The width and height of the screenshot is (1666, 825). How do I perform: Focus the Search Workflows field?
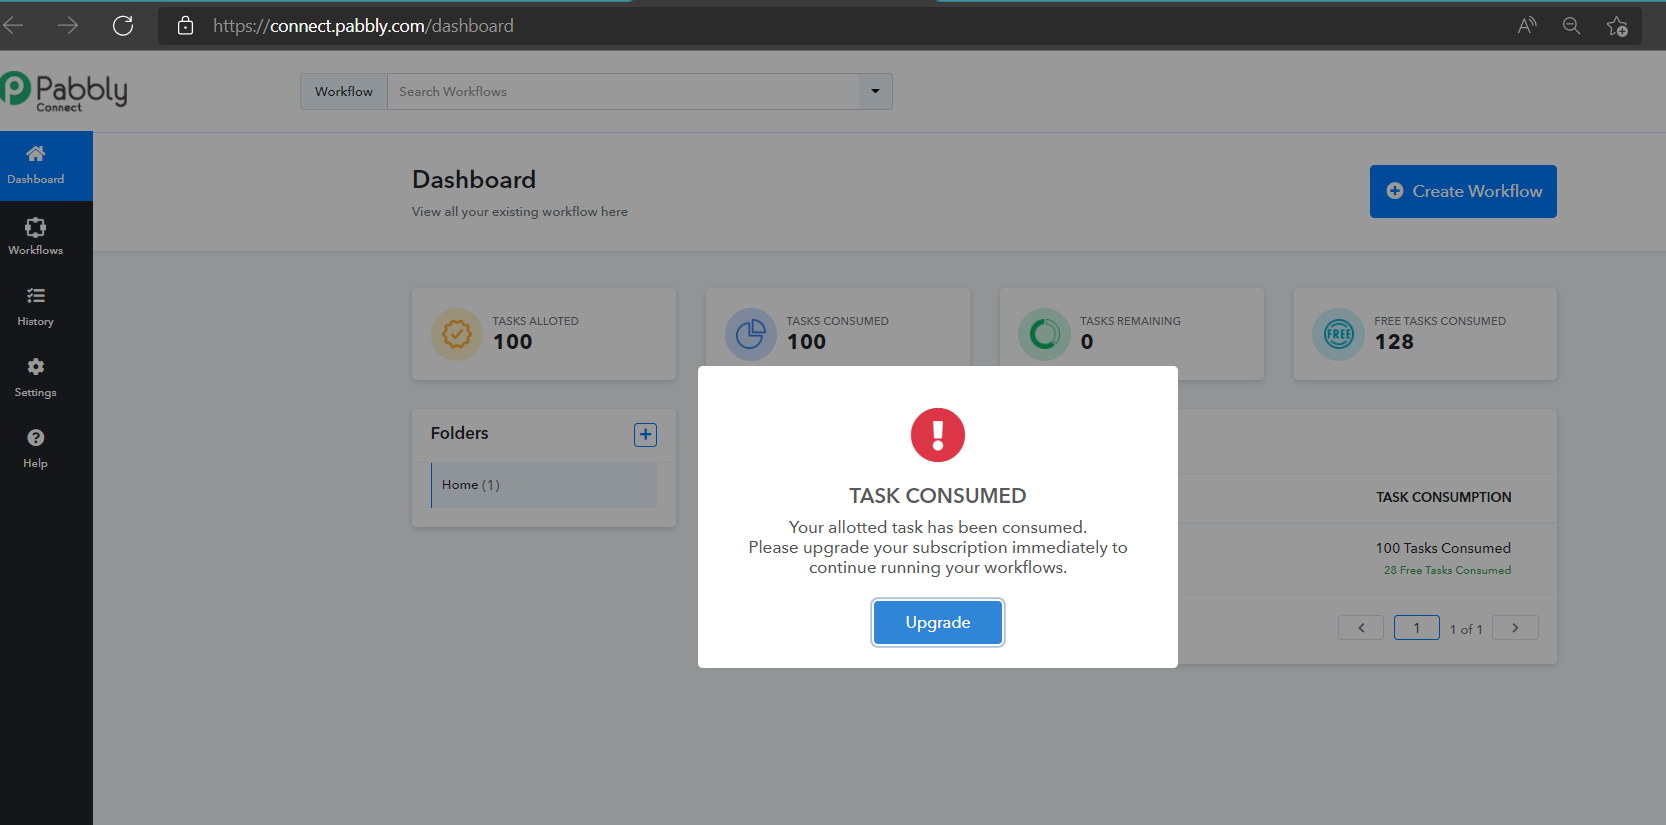(622, 91)
